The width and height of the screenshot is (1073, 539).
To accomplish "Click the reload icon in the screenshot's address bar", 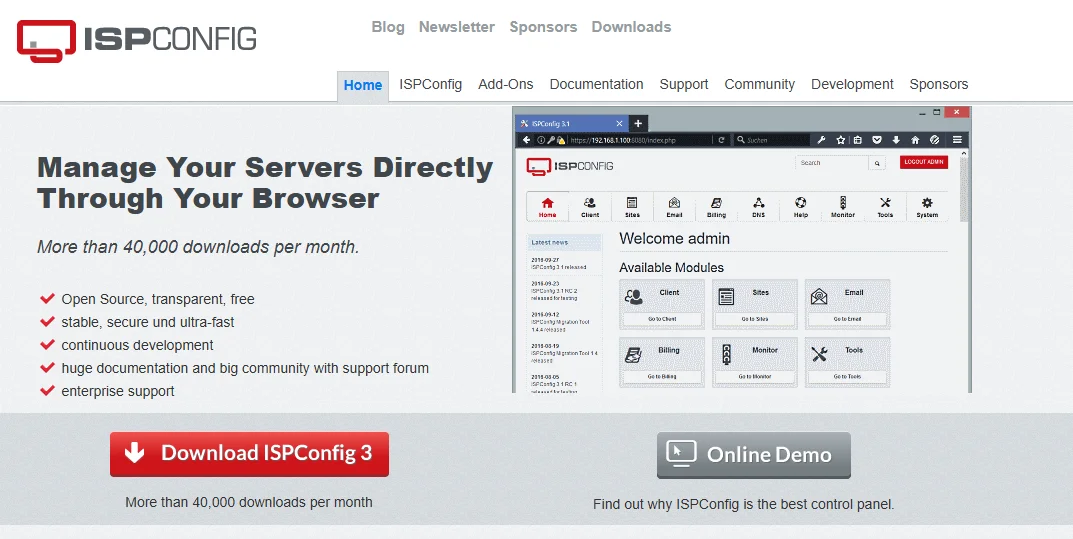I will coord(722,140).
